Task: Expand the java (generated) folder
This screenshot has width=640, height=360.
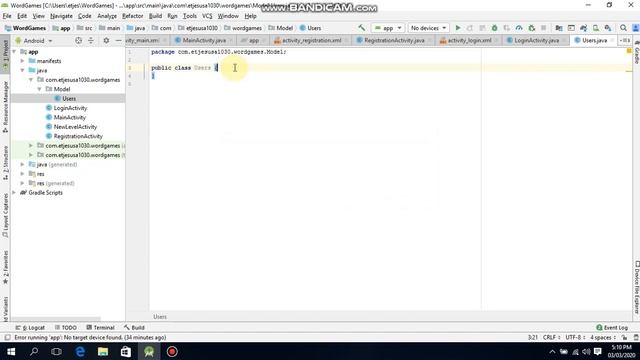Action: pos(22,164)
